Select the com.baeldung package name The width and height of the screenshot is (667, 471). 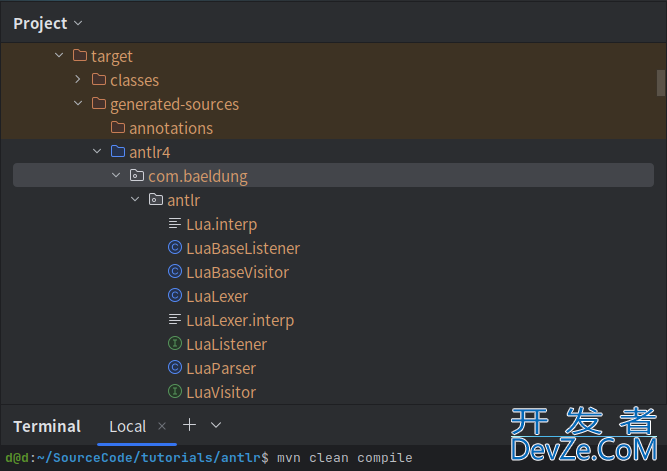(198, 177)
